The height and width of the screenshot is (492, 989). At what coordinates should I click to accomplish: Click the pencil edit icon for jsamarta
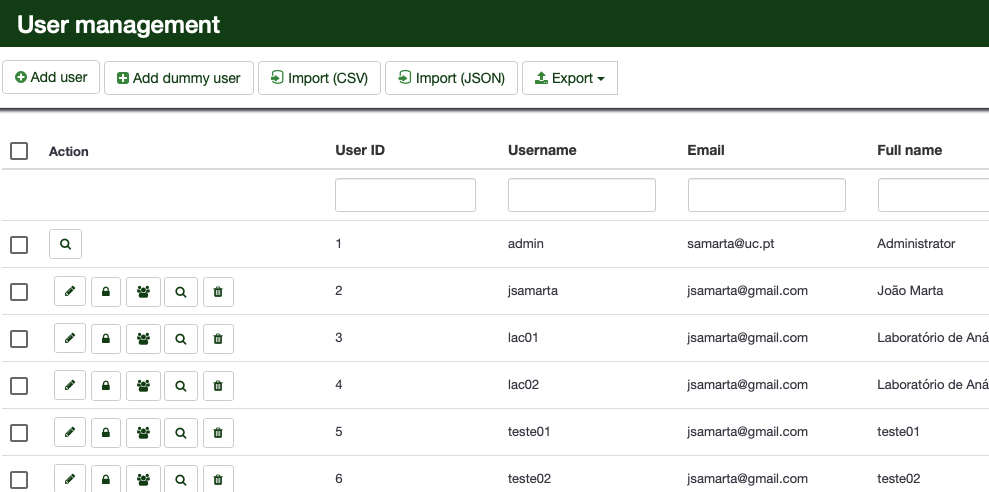pos(69,292)
